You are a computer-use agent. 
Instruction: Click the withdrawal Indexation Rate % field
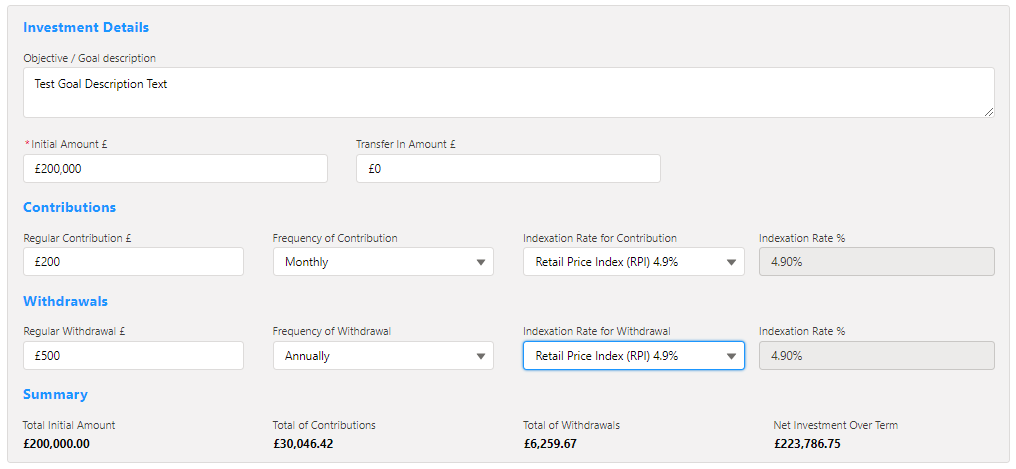pos(876,356)
